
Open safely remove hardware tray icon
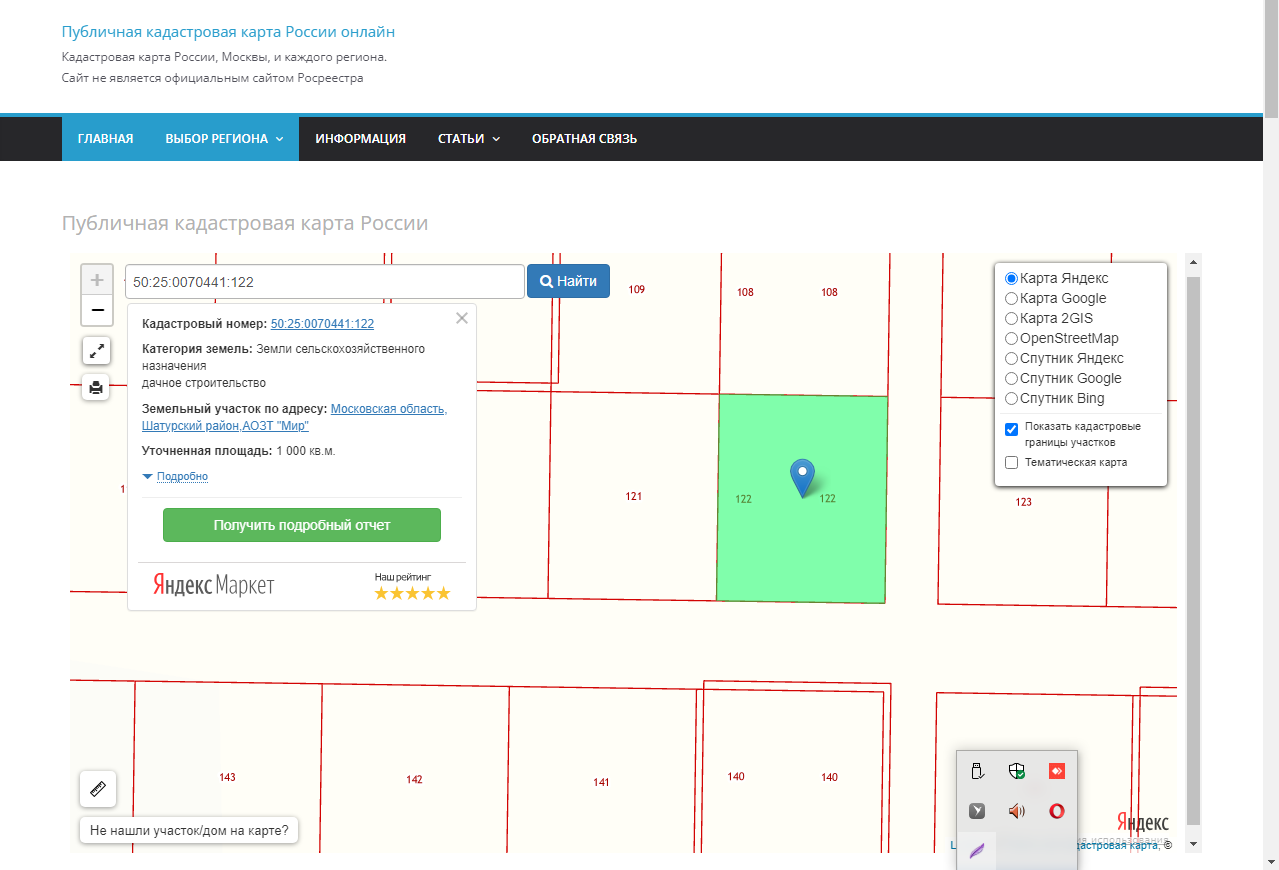pos(977,771)
